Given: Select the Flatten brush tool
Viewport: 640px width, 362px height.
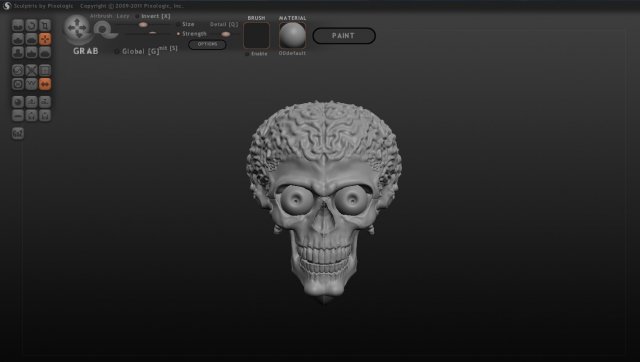Looking at the screenshot, I should 31,39.
